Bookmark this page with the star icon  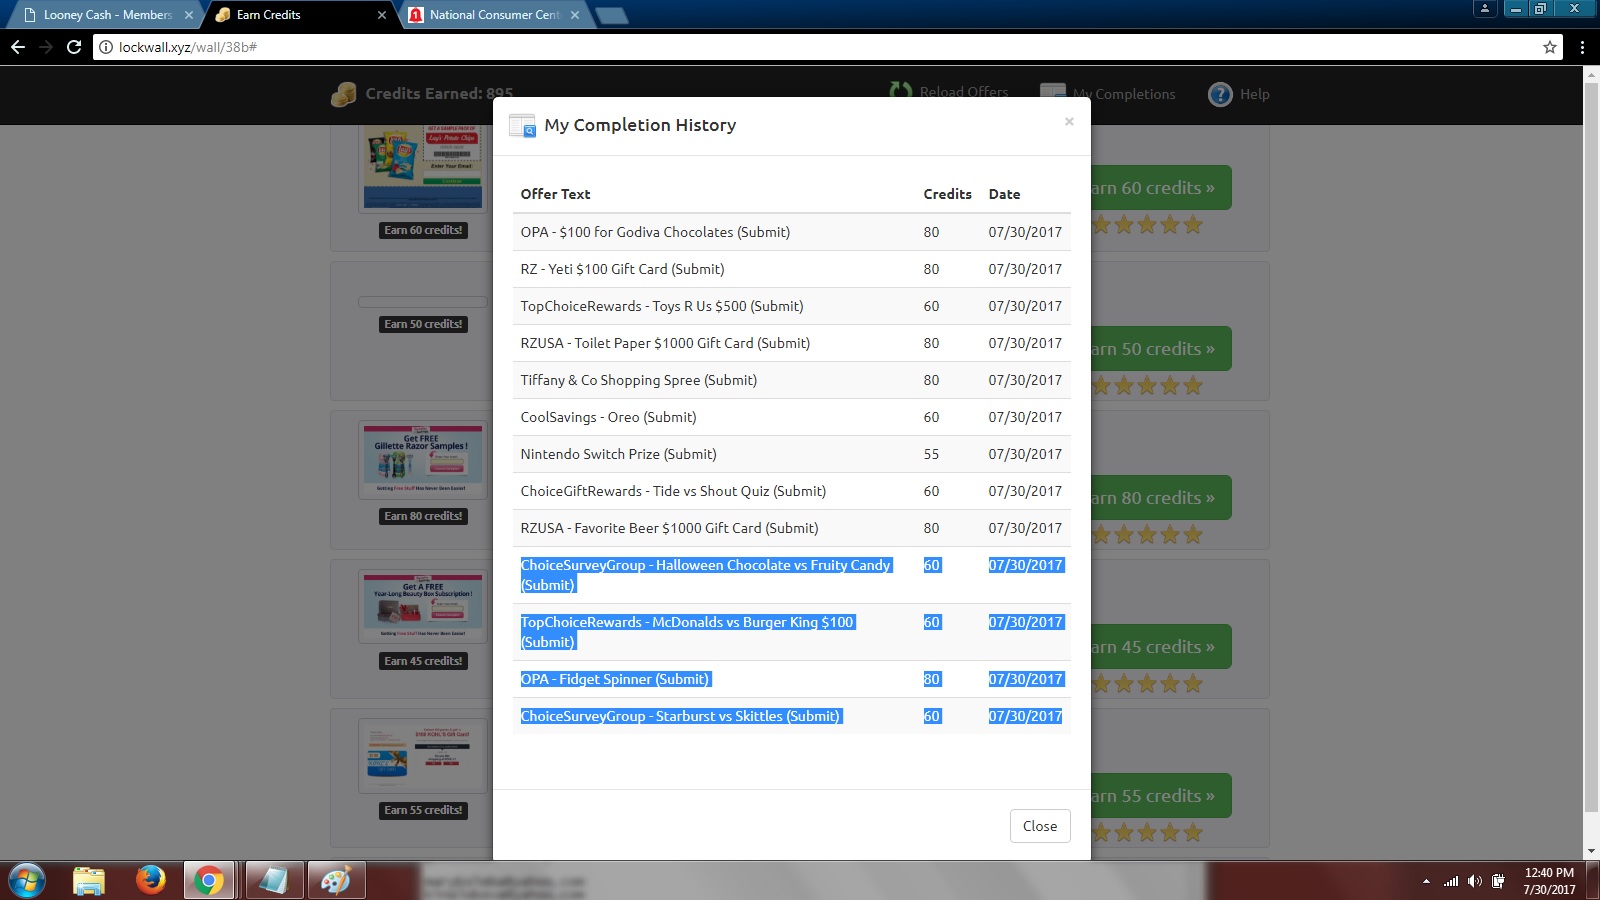pos(1550,47)
